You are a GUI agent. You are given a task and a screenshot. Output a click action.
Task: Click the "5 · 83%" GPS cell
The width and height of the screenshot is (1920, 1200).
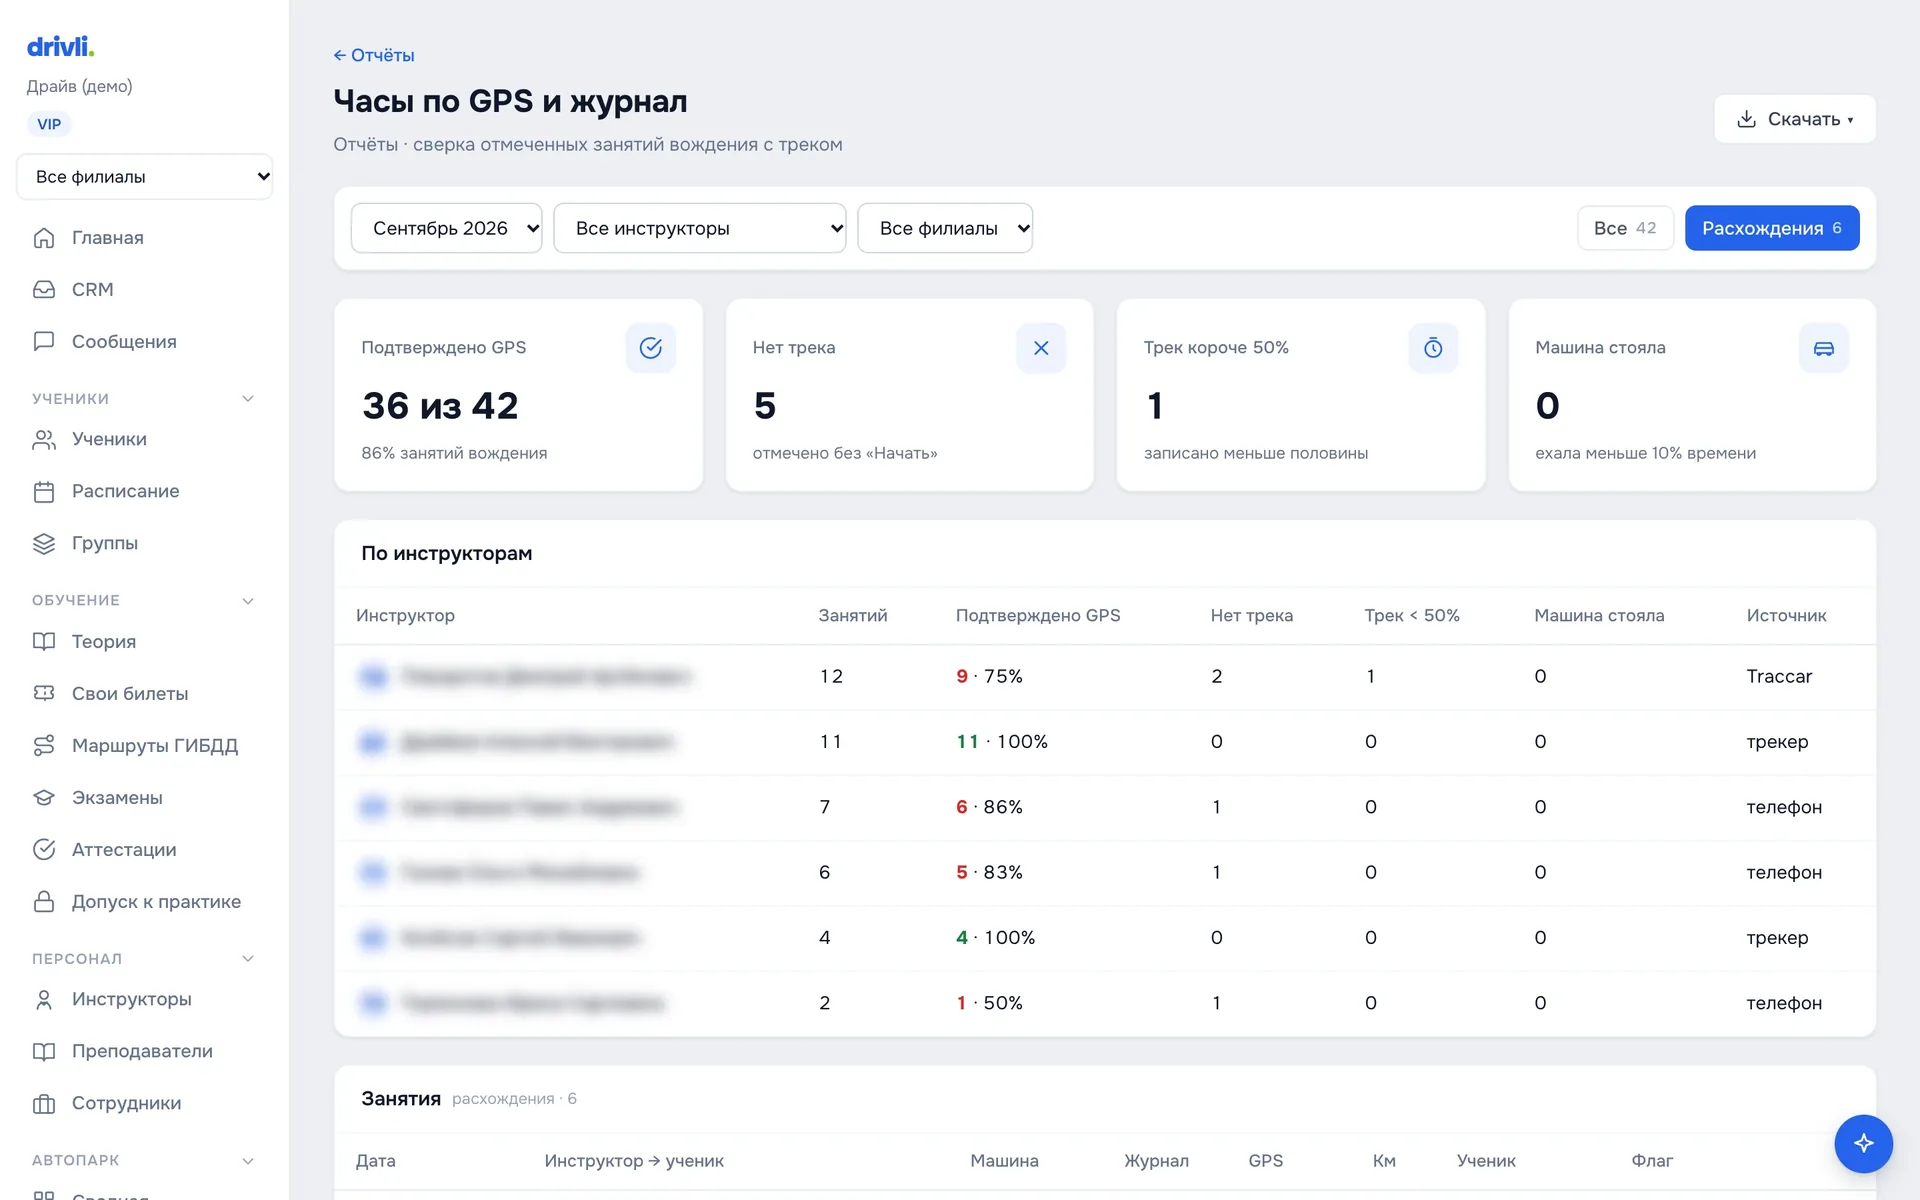tap(989, 873)
